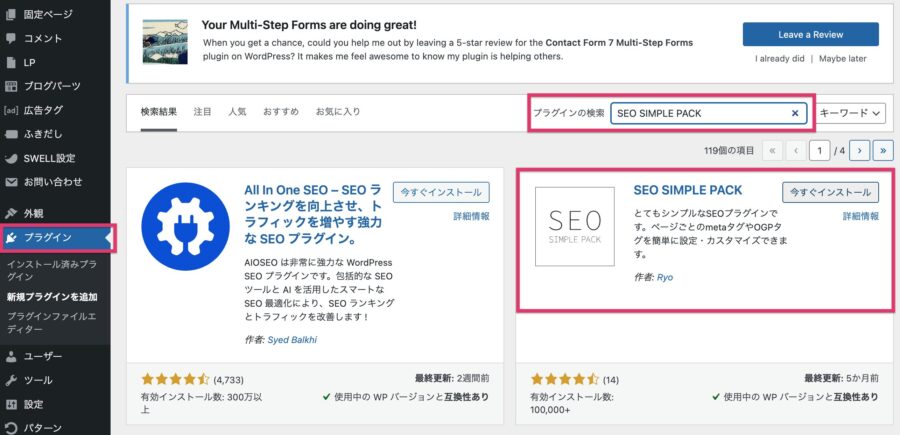
Task: Click the お問い合わせ envelope icon
Action: pyautogui.click(x=10, y=182)
